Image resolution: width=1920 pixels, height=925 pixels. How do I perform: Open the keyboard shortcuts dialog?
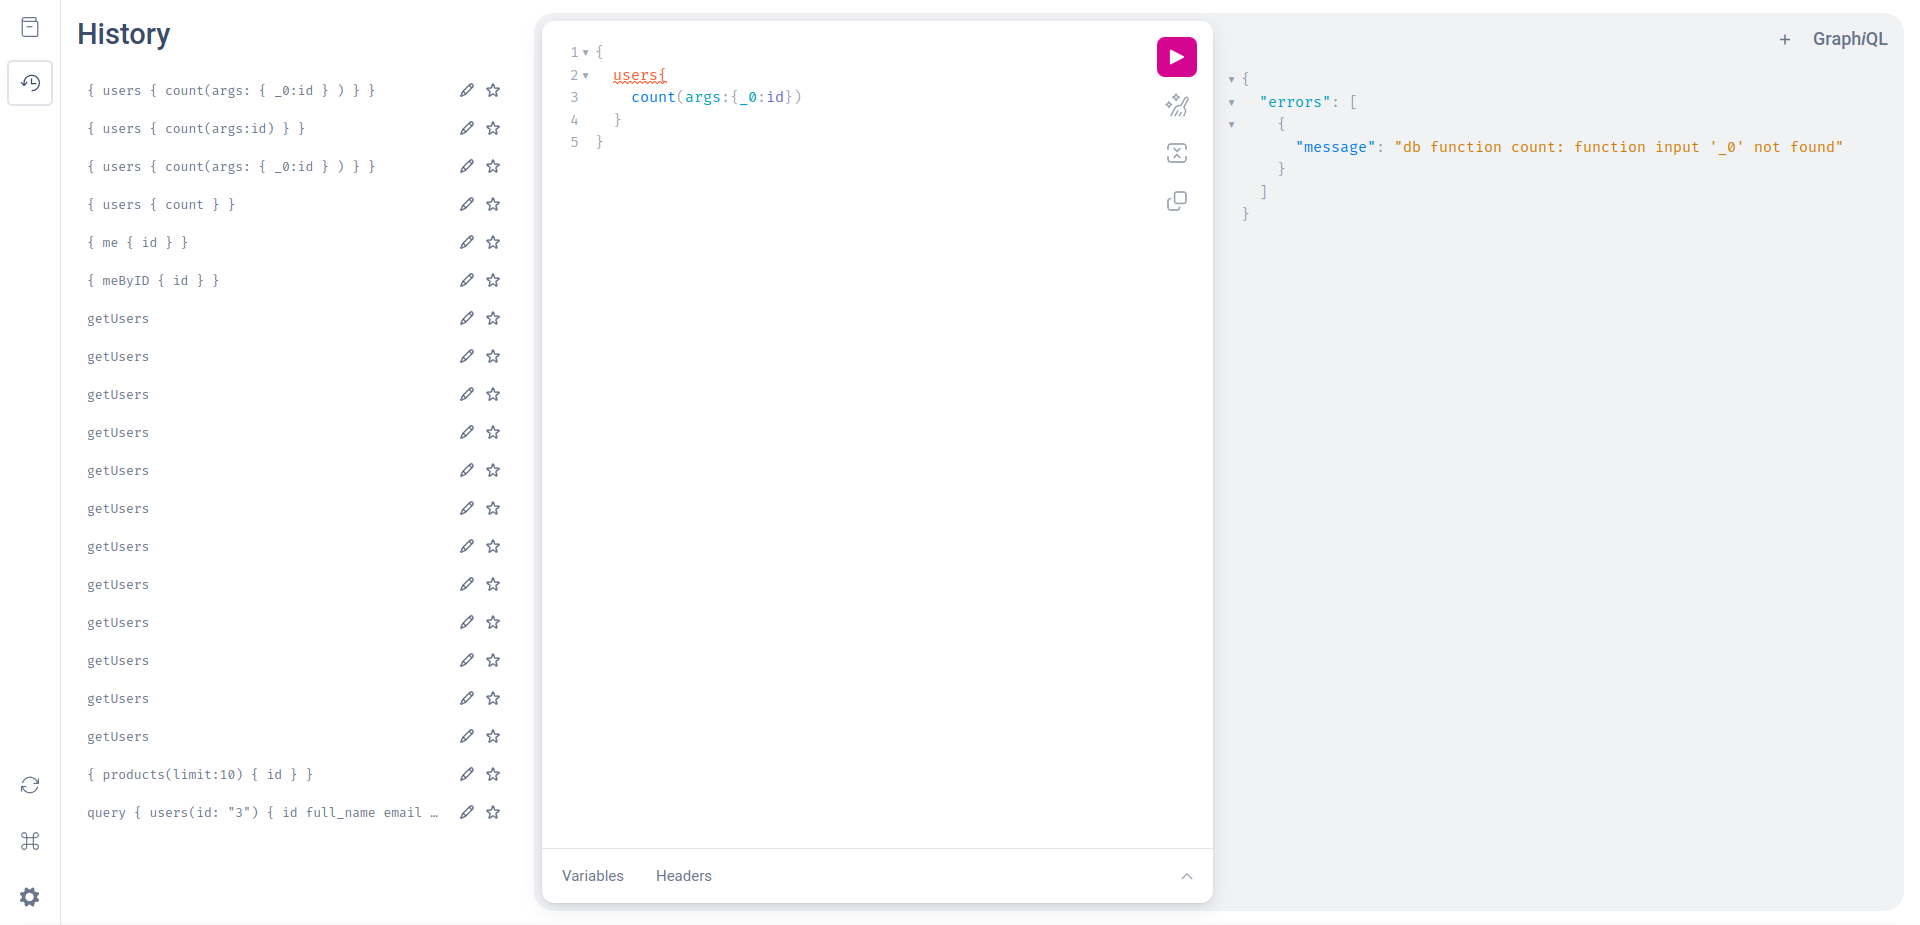point(30,841)
